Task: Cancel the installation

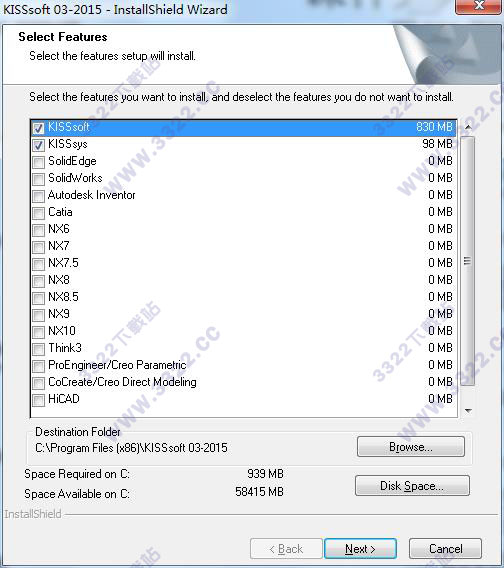Action: coord(446,549)
